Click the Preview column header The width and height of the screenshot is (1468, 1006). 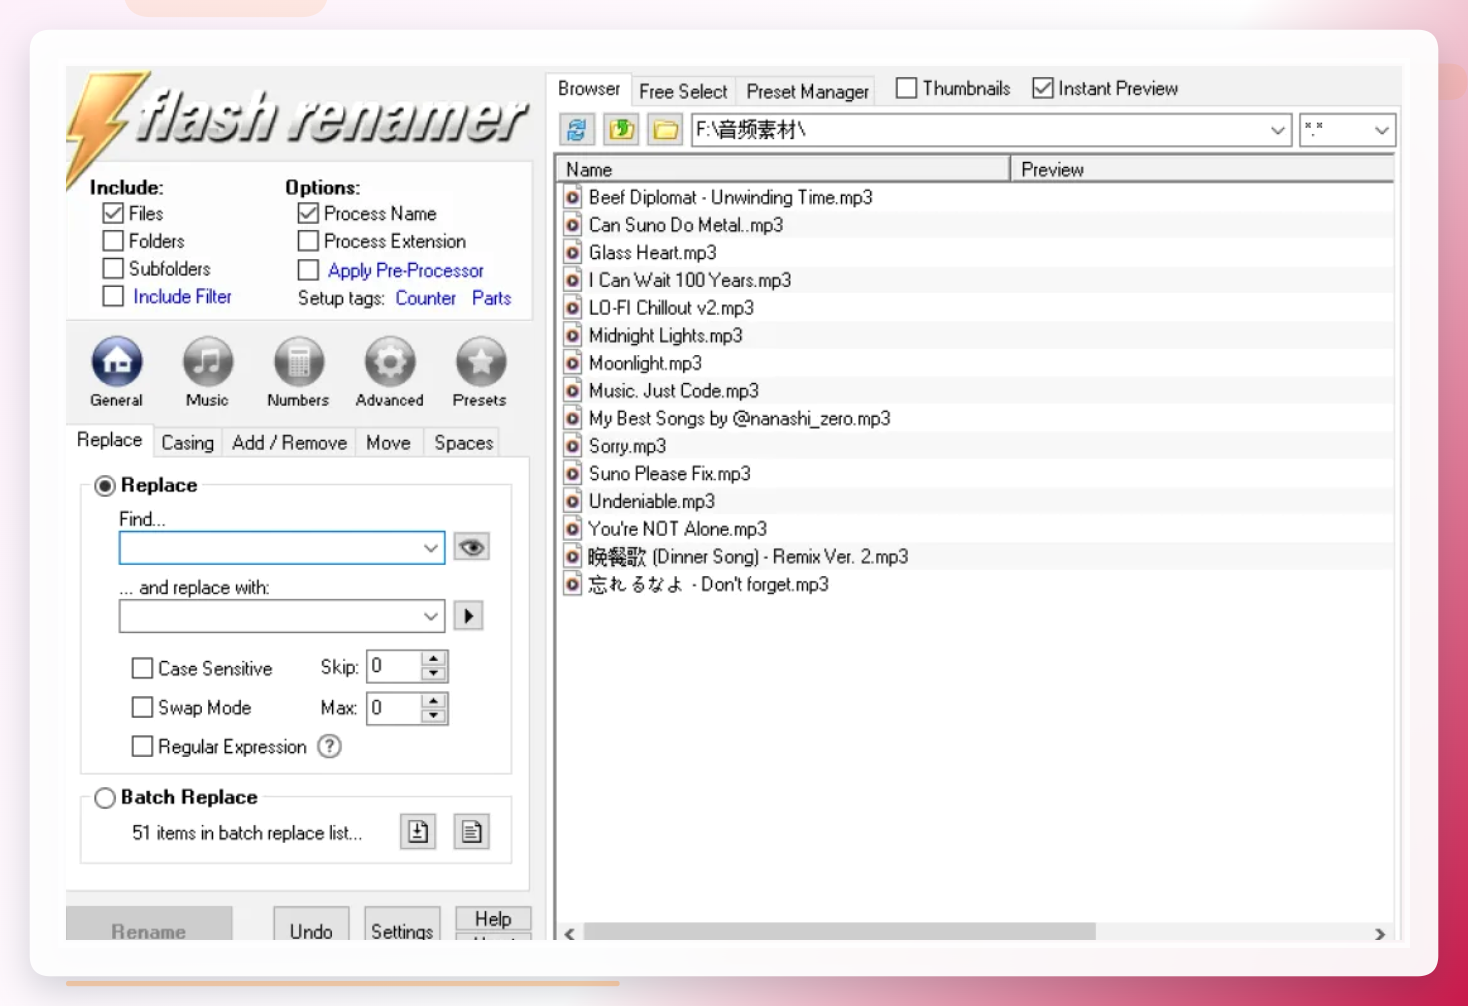pyautogui.click(x=1202, y=169)
